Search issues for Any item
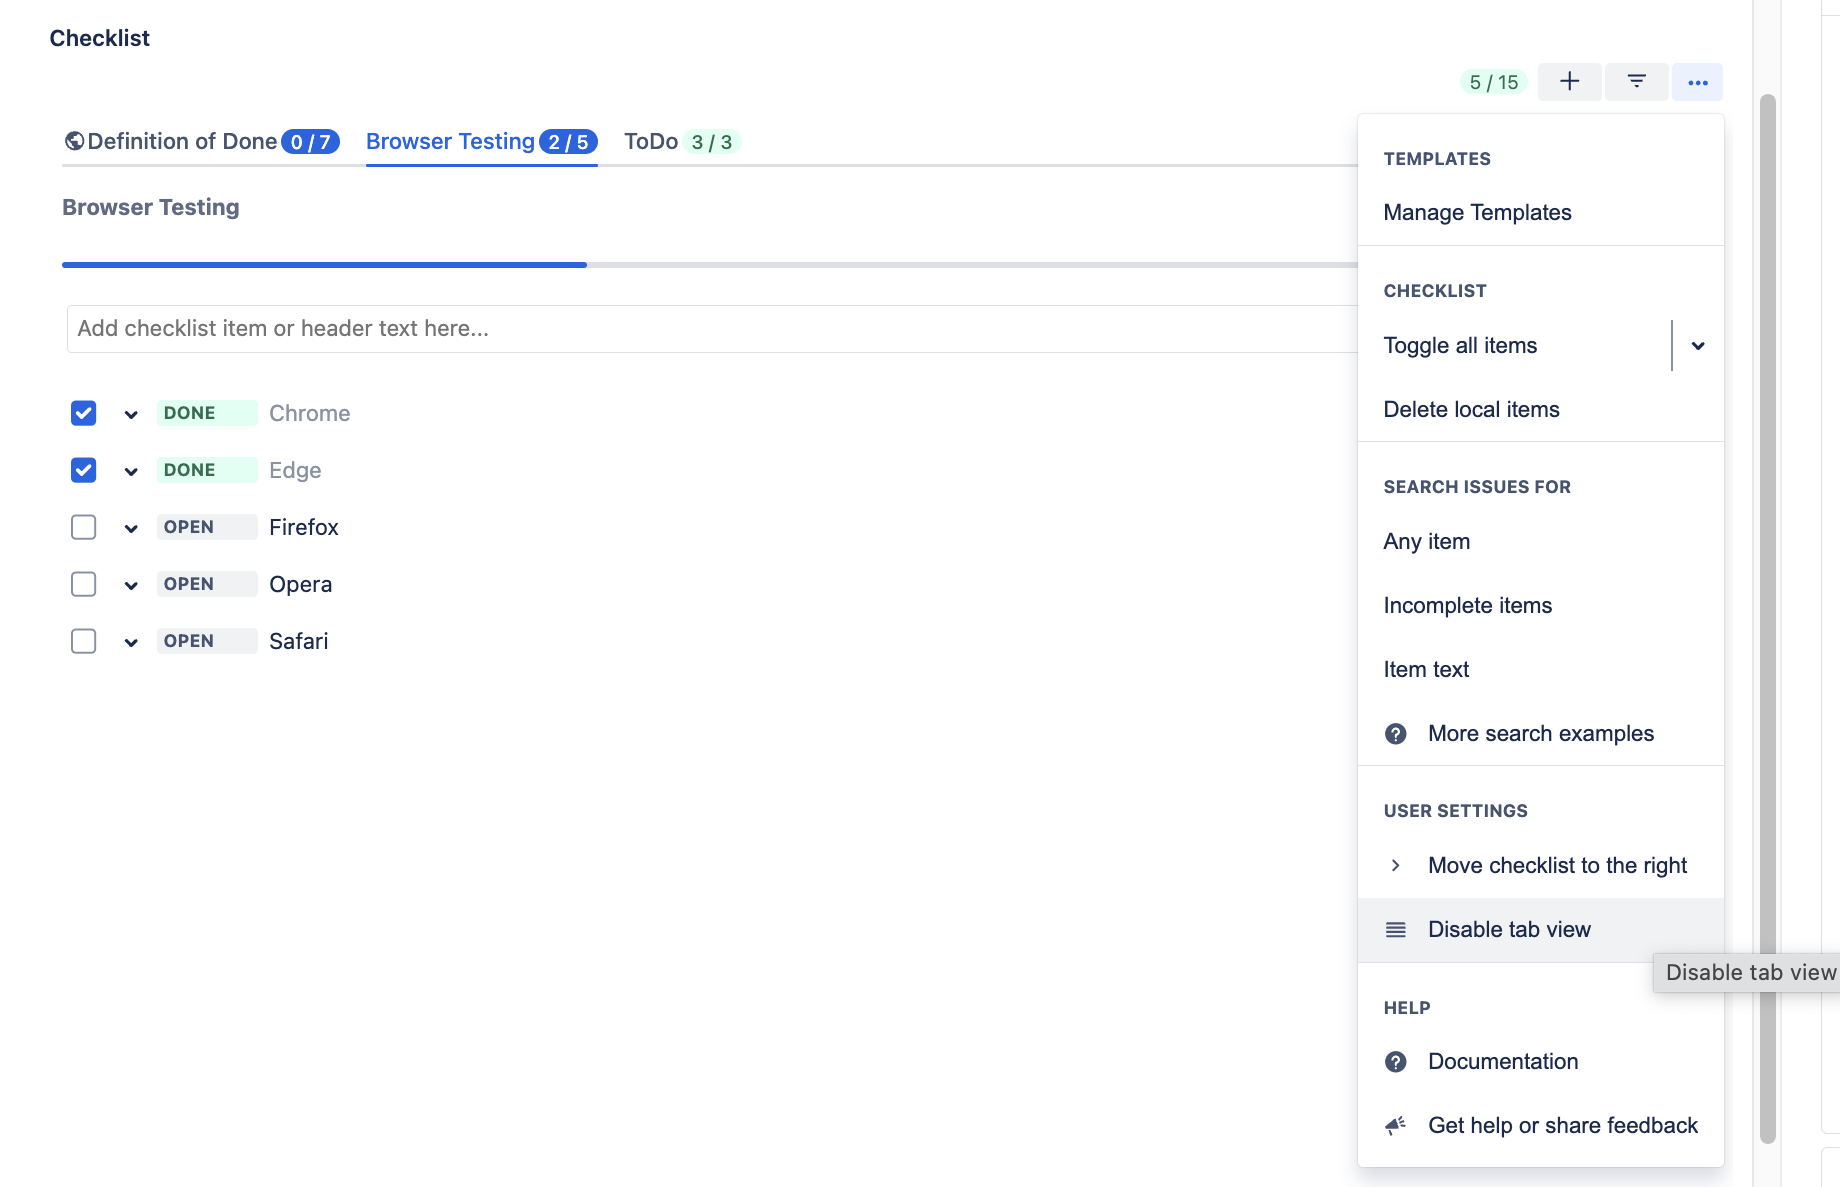Screen dimensions: 1840x1187 pos(1540,542)
